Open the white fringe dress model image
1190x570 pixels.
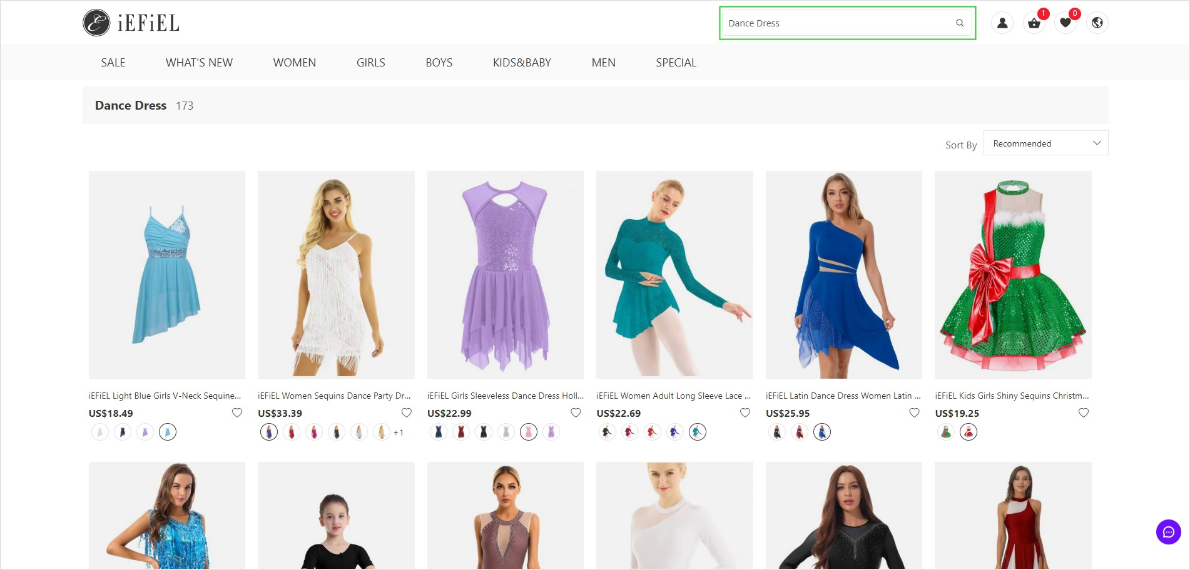pos(336,275)
